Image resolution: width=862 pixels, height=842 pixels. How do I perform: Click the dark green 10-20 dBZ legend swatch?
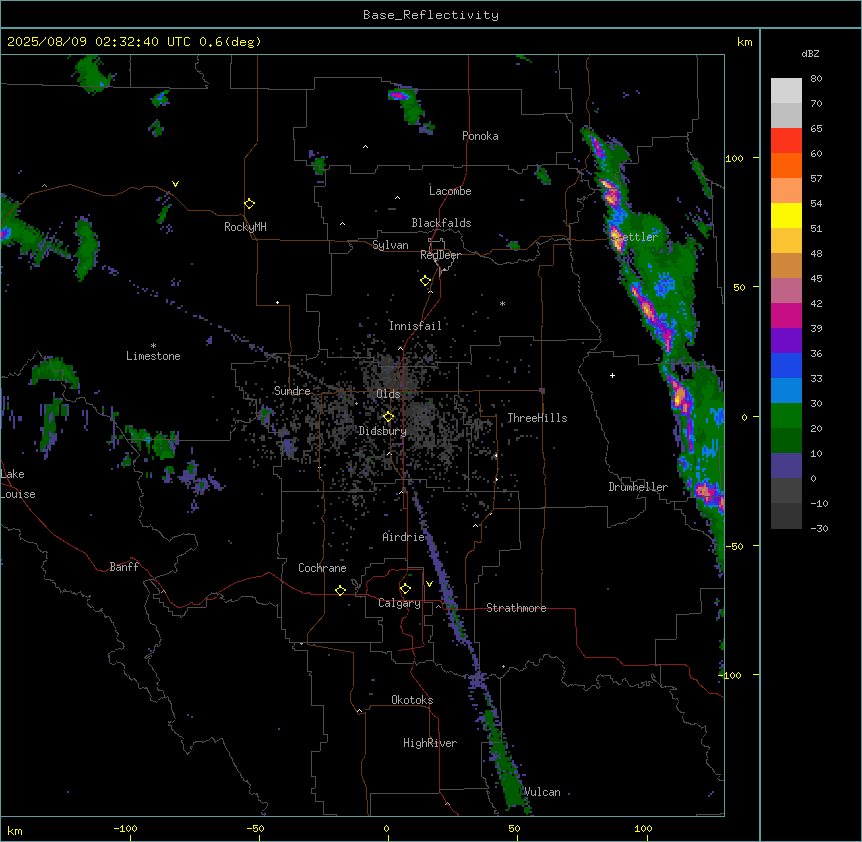click(x=786, y=440)
